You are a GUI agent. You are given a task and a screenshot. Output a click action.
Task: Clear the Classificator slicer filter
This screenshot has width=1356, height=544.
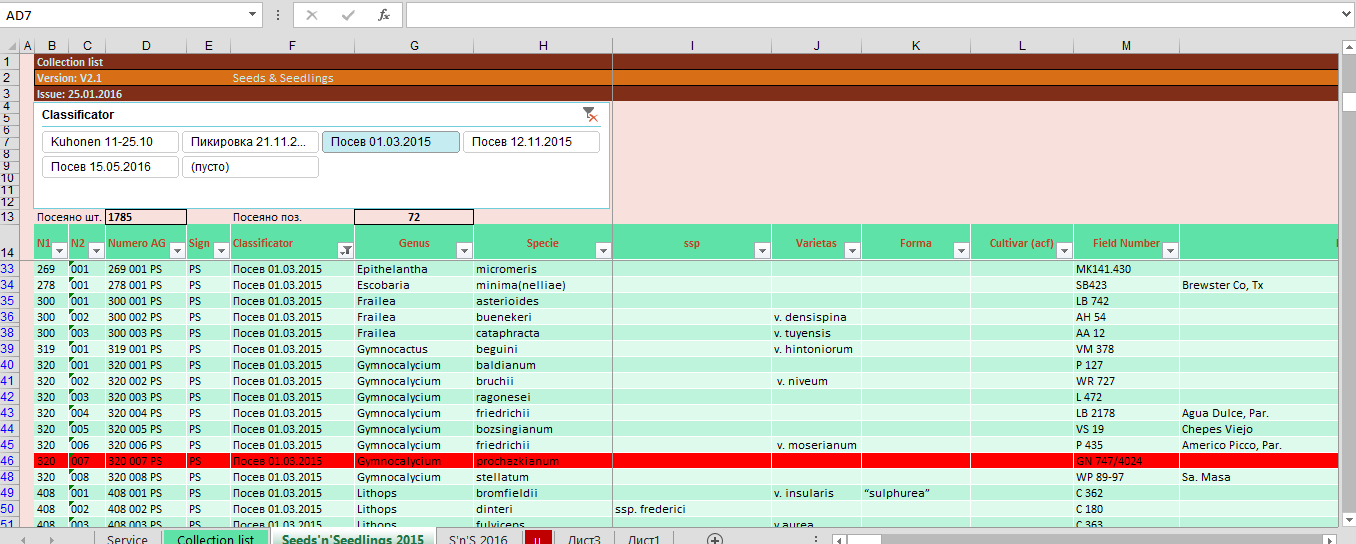pyautogui.click(x=590, y=115)
